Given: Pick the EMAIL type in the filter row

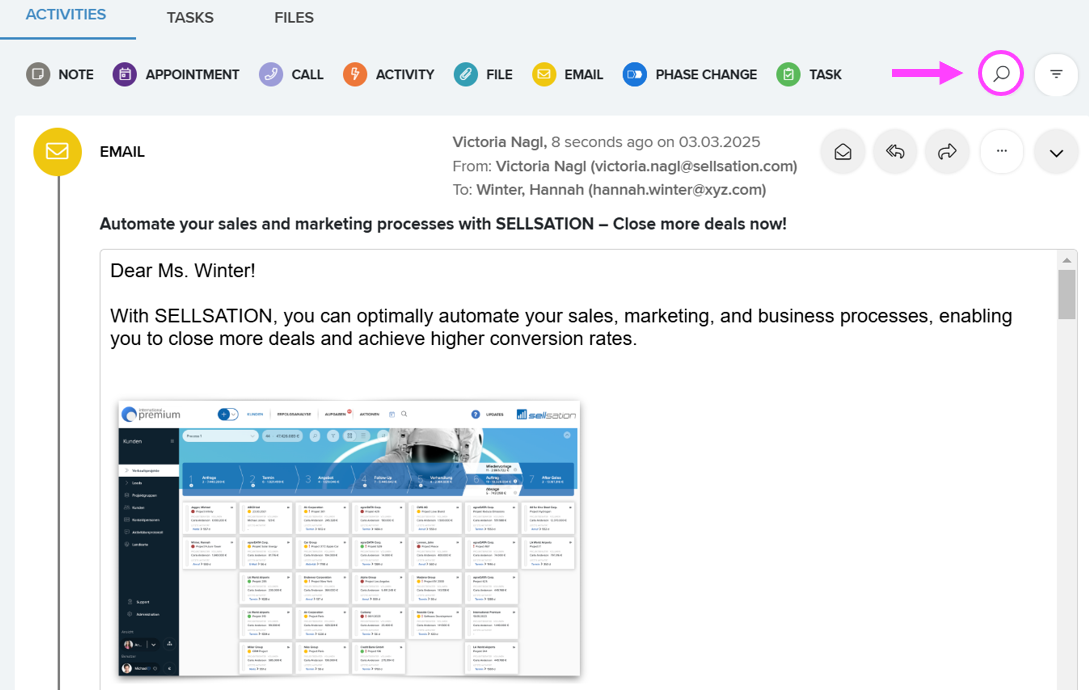Looking at the screenshot, I should tap(567, 74).
